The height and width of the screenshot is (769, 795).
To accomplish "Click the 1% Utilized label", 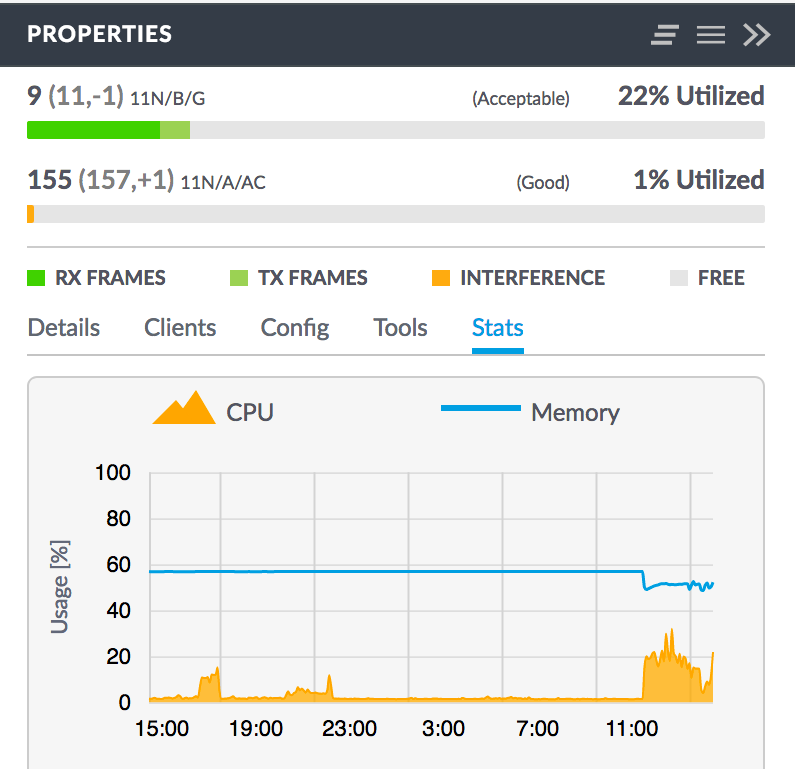I will (698, 180).
